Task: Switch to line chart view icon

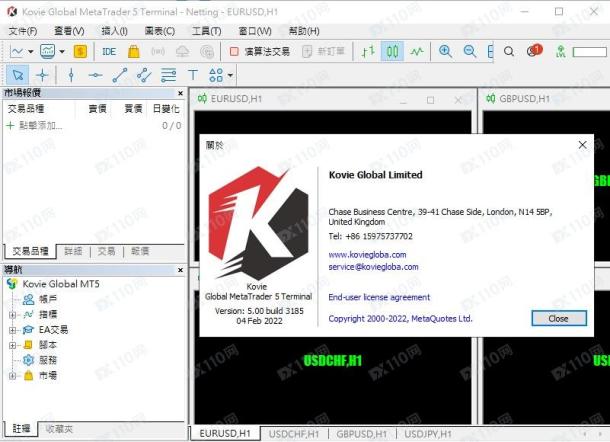Action: tap(417, 51)
